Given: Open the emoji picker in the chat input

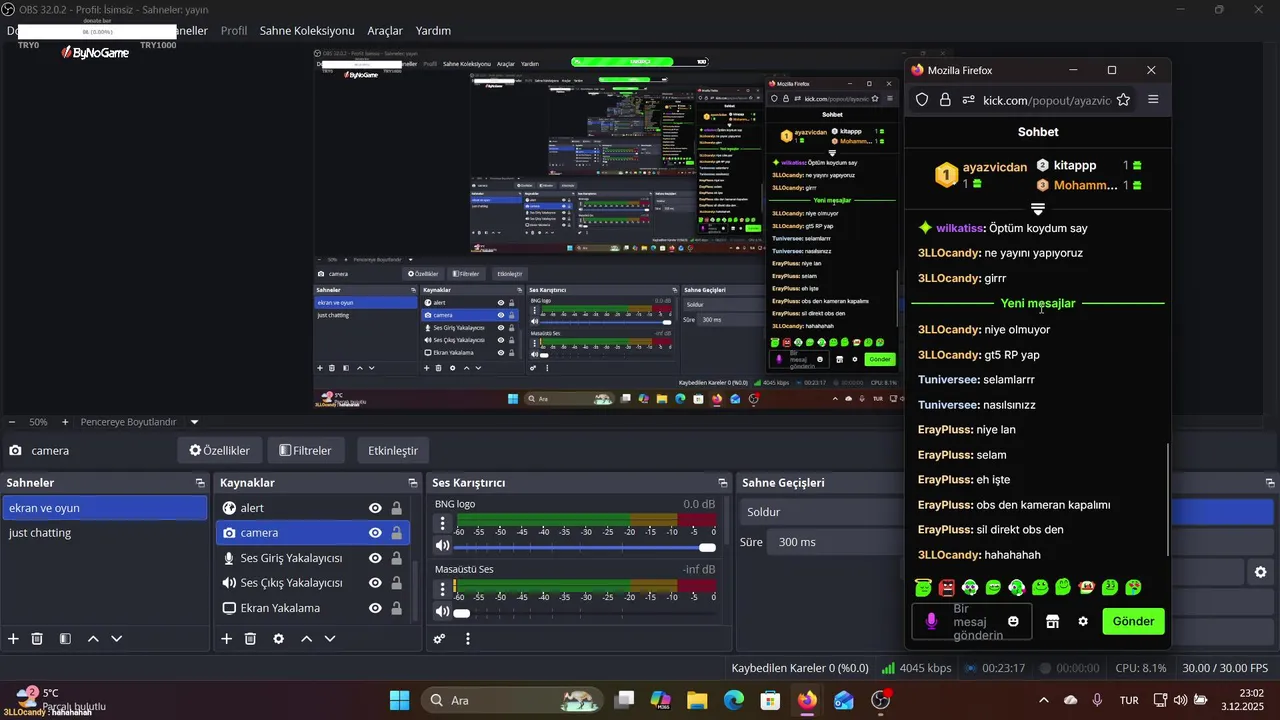Looking at the screenshot, I should tap(1013, 621).
